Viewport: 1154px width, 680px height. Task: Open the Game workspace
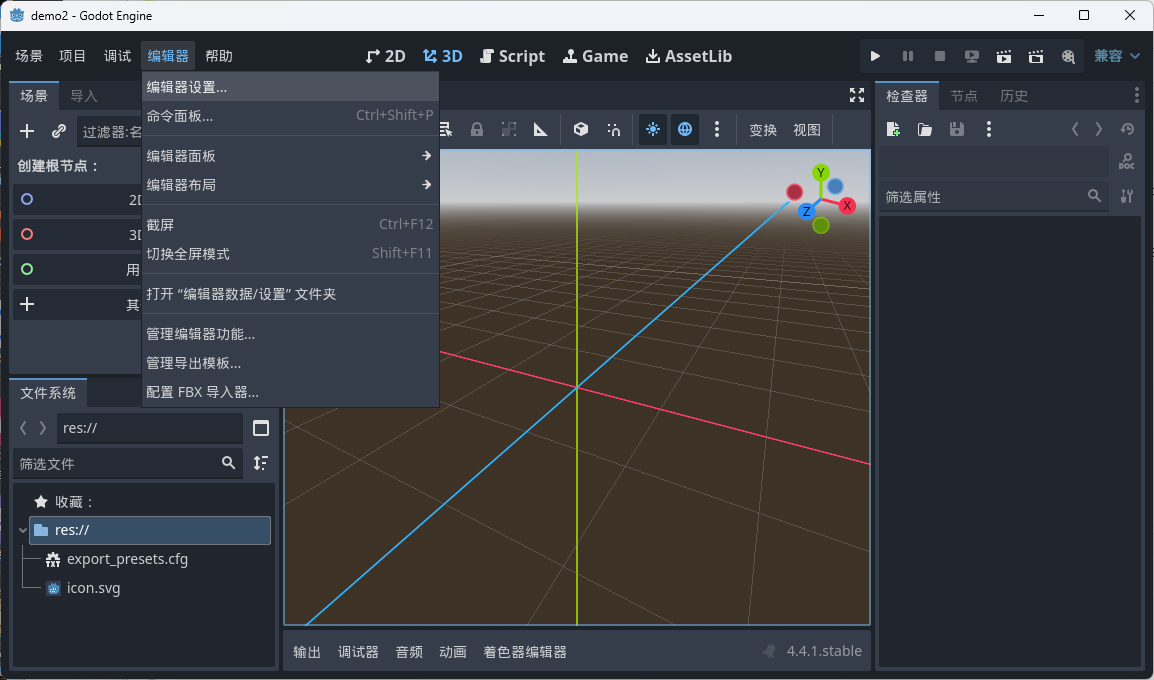click(595, 56)
